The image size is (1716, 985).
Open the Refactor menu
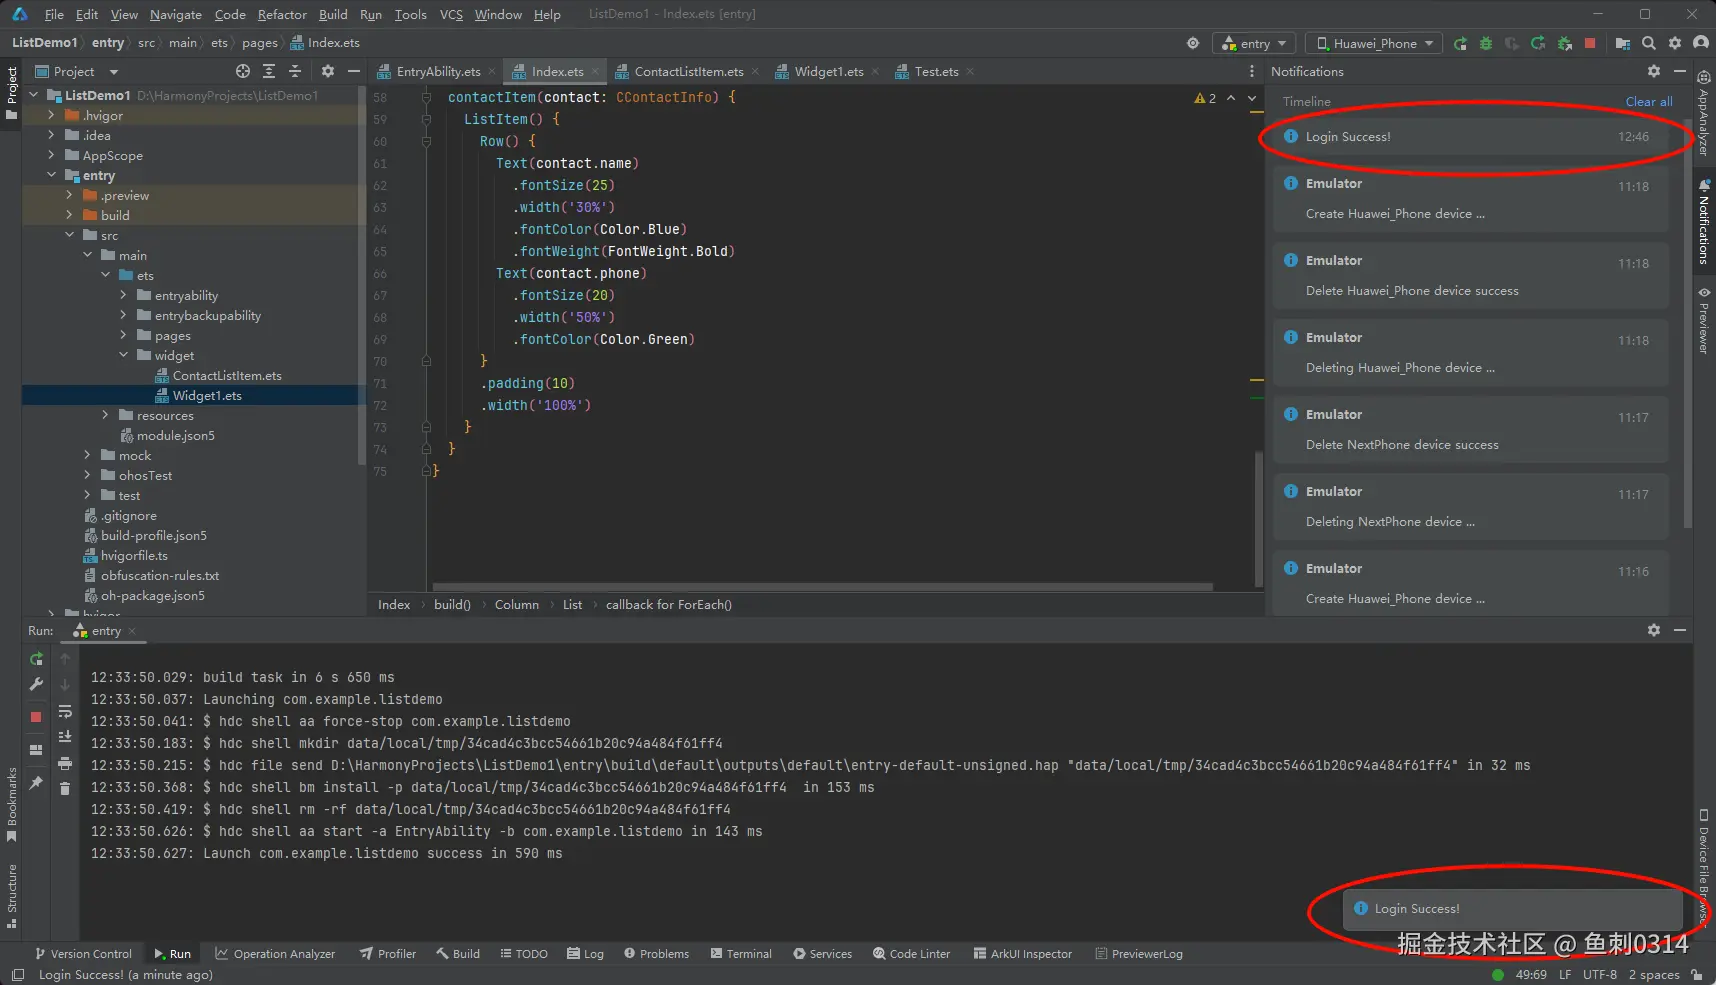pyautogui.click(x=282, y=14)
